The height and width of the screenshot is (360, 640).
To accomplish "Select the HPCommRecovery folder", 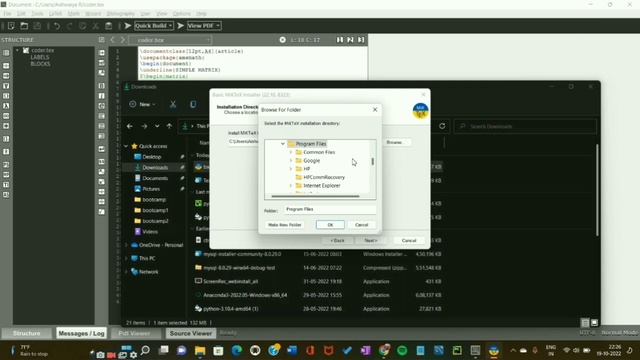I will pyautogui.click(x=324, y=177).
